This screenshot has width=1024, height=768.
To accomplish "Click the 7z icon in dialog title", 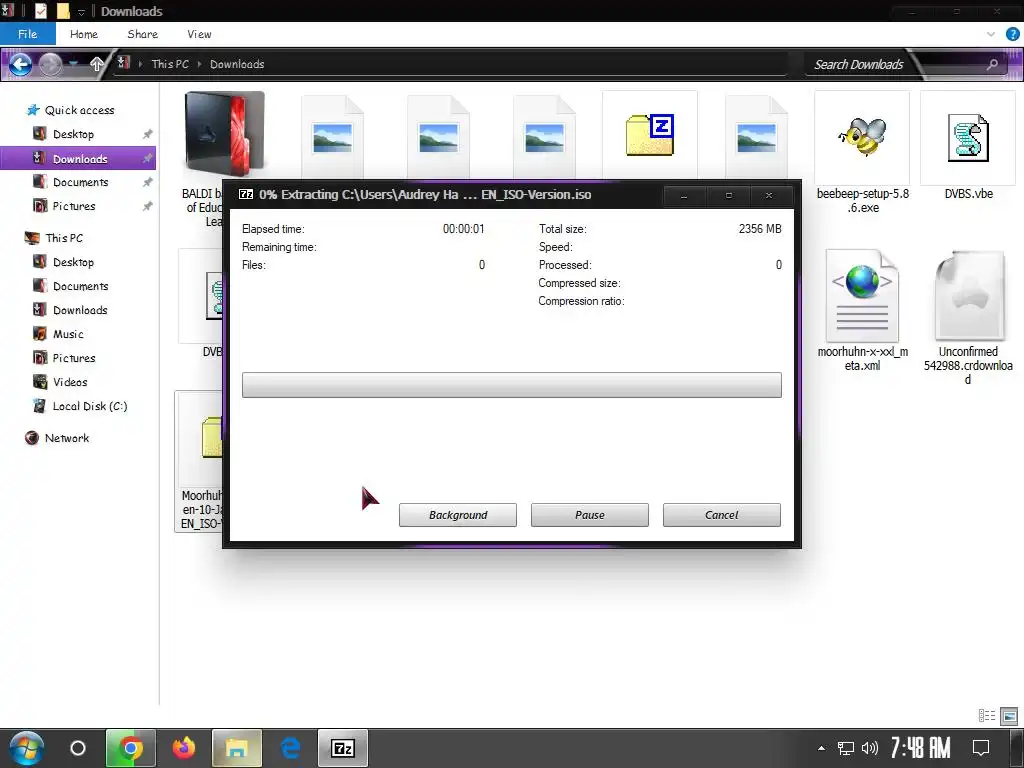I will tap(246, 195).
